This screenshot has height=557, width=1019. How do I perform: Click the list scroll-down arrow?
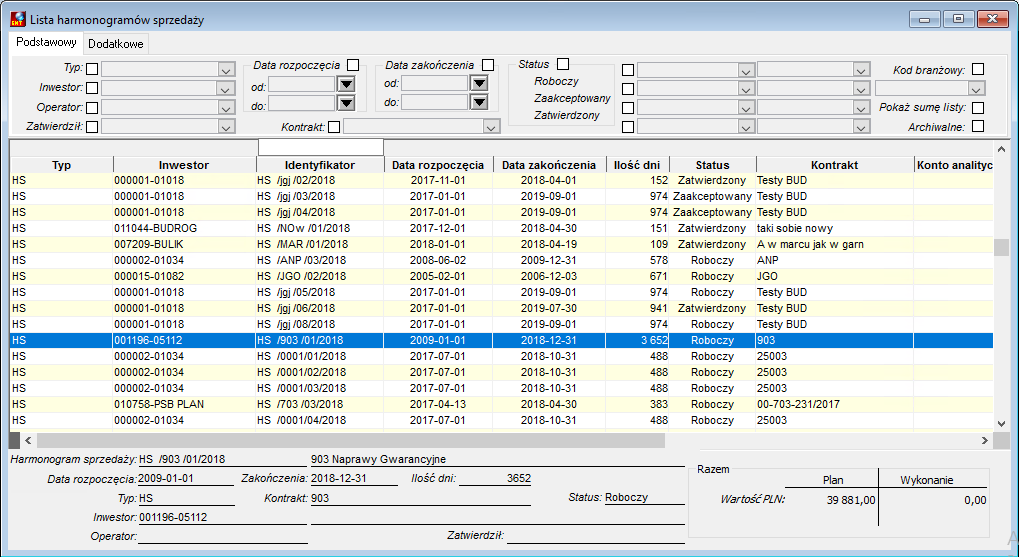tap(1001, 424)
